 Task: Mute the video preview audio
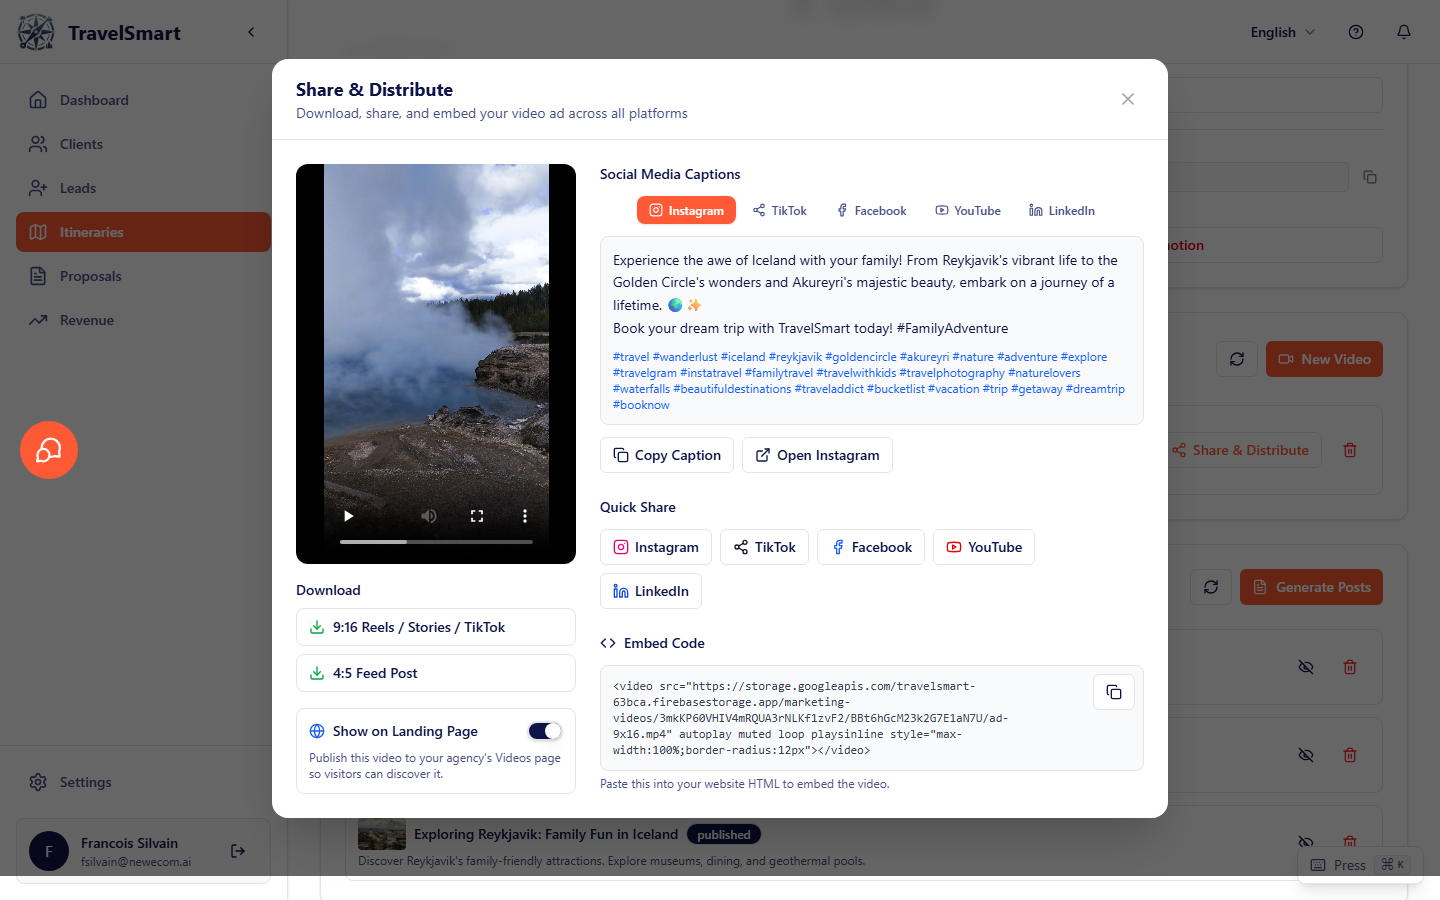(429, 516)
